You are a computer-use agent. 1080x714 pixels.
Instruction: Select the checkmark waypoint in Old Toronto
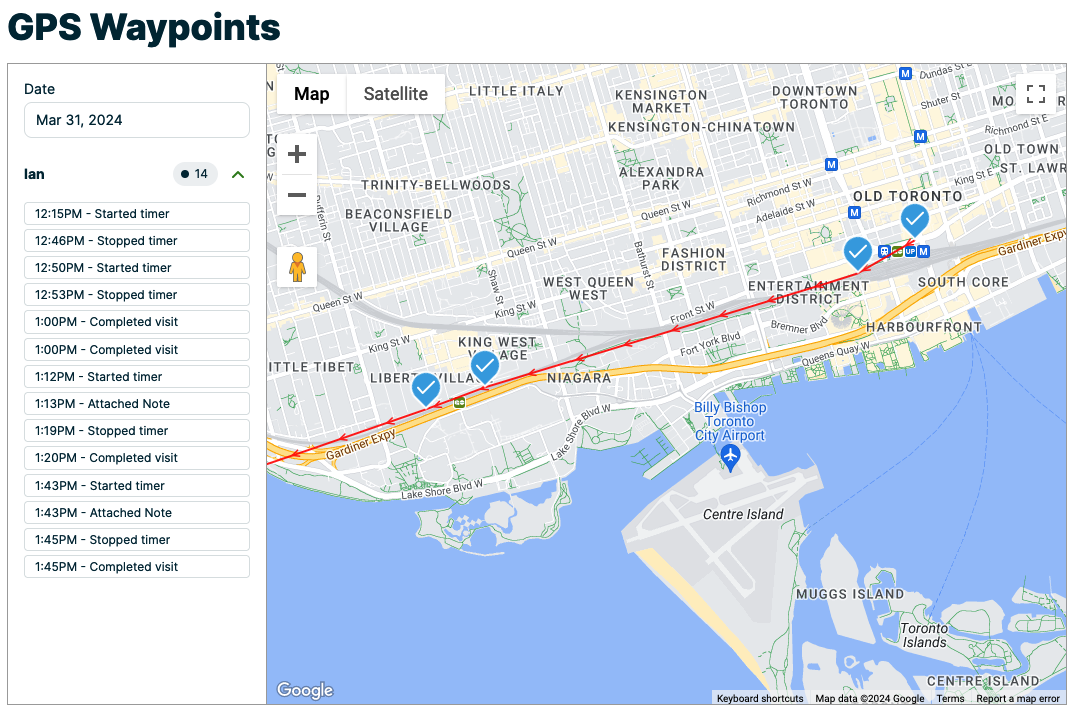(914, 219)
